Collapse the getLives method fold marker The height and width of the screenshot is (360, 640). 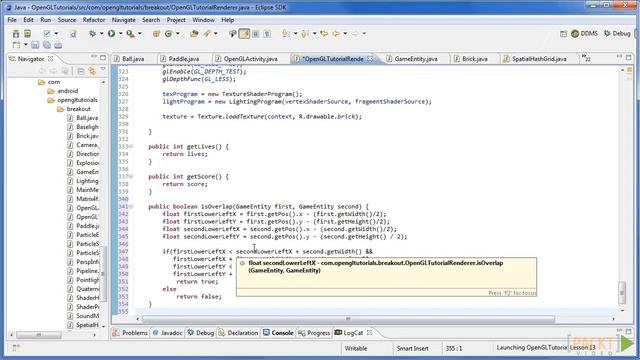131,147
